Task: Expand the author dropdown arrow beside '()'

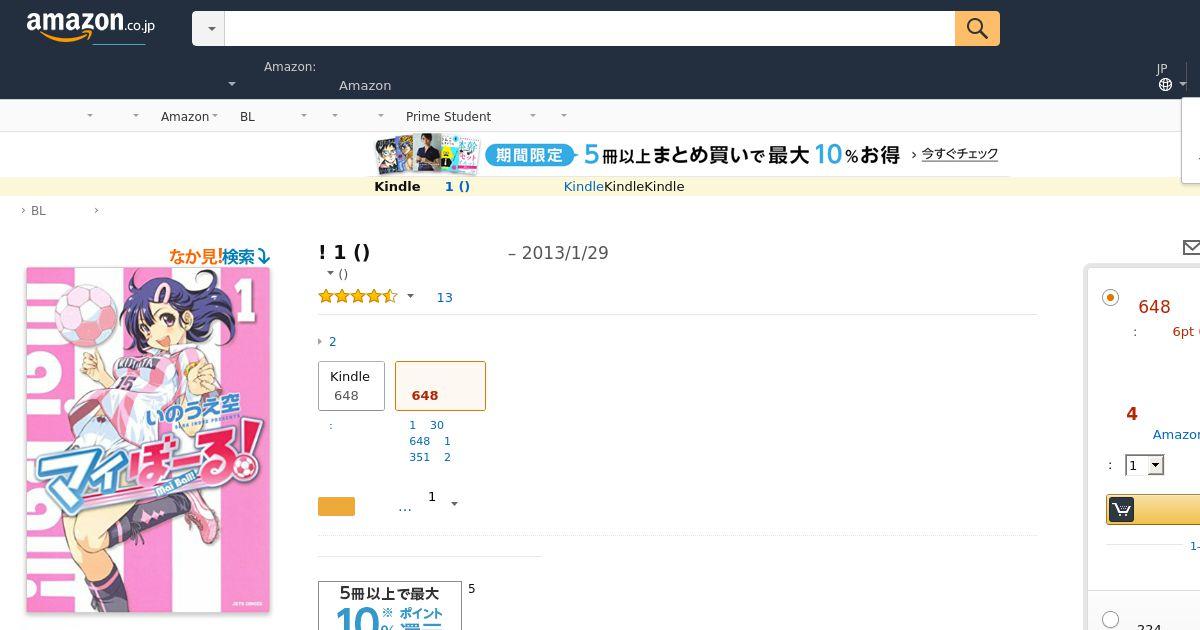Action: pyautogui.click(x=330, y=273)
